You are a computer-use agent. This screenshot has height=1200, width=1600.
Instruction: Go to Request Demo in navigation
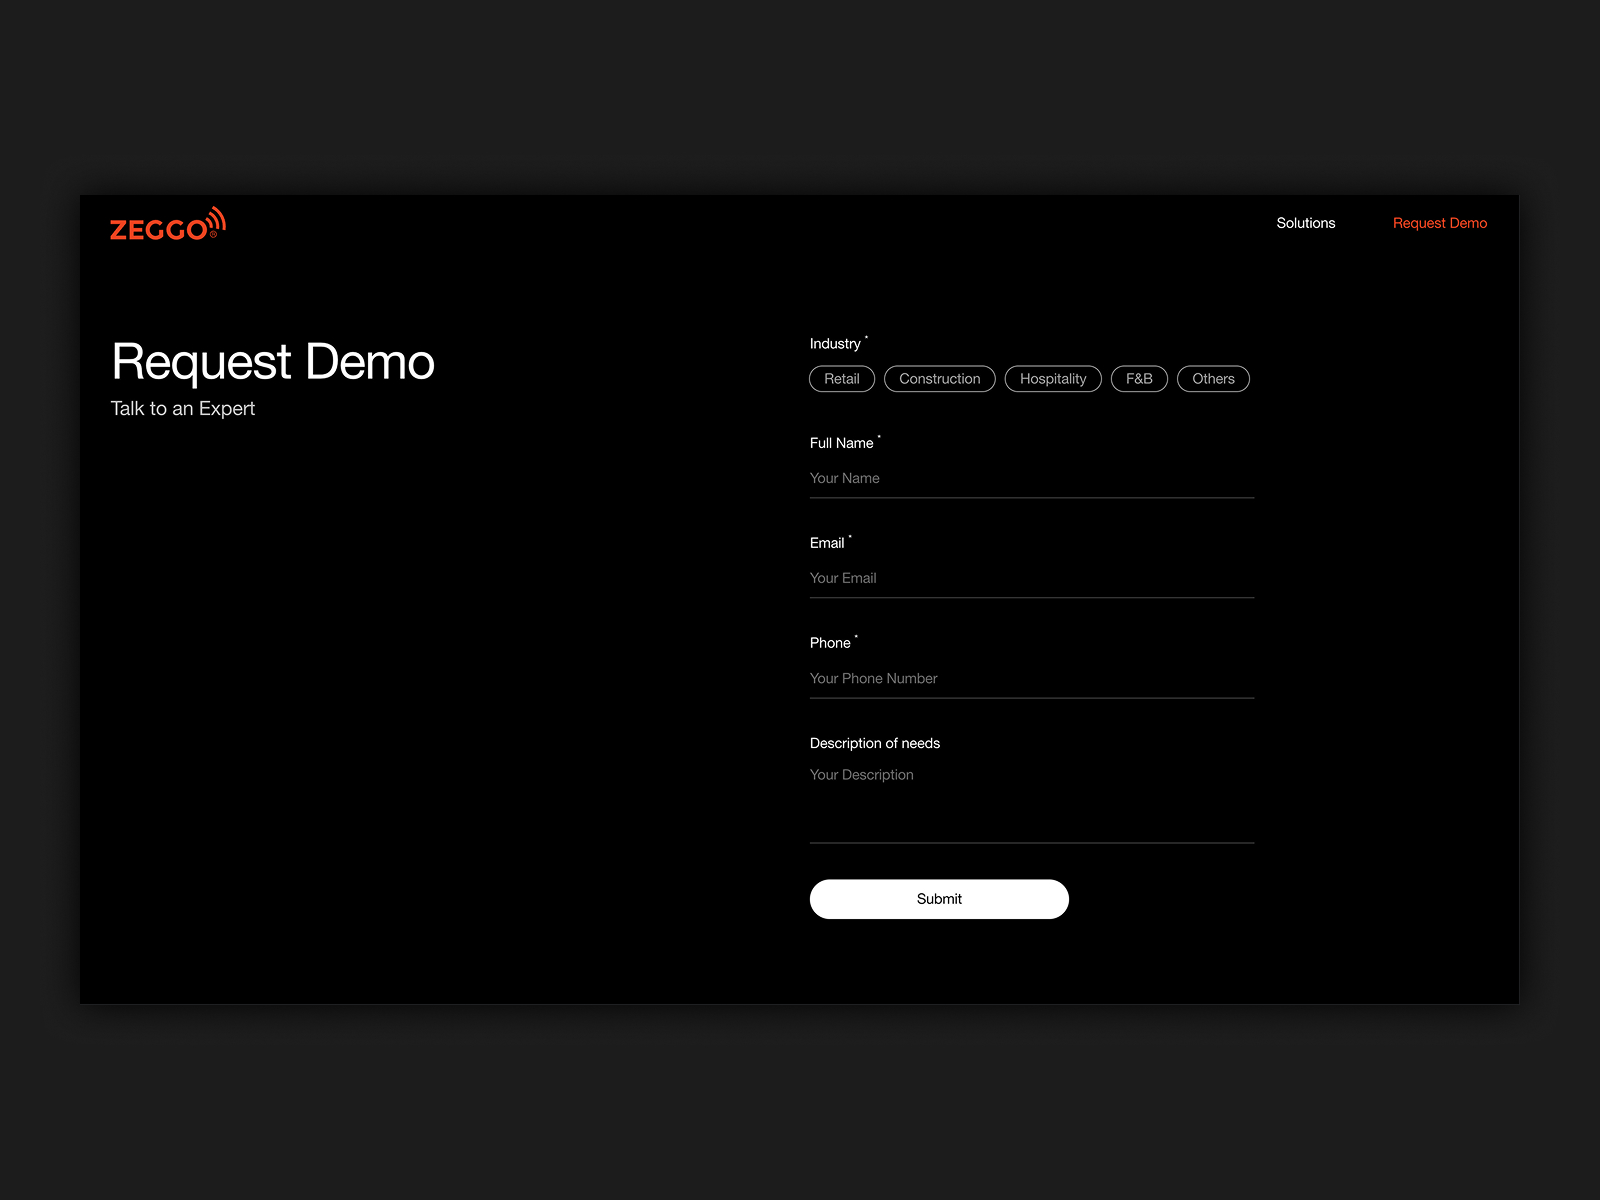[x=1439, y=223]
